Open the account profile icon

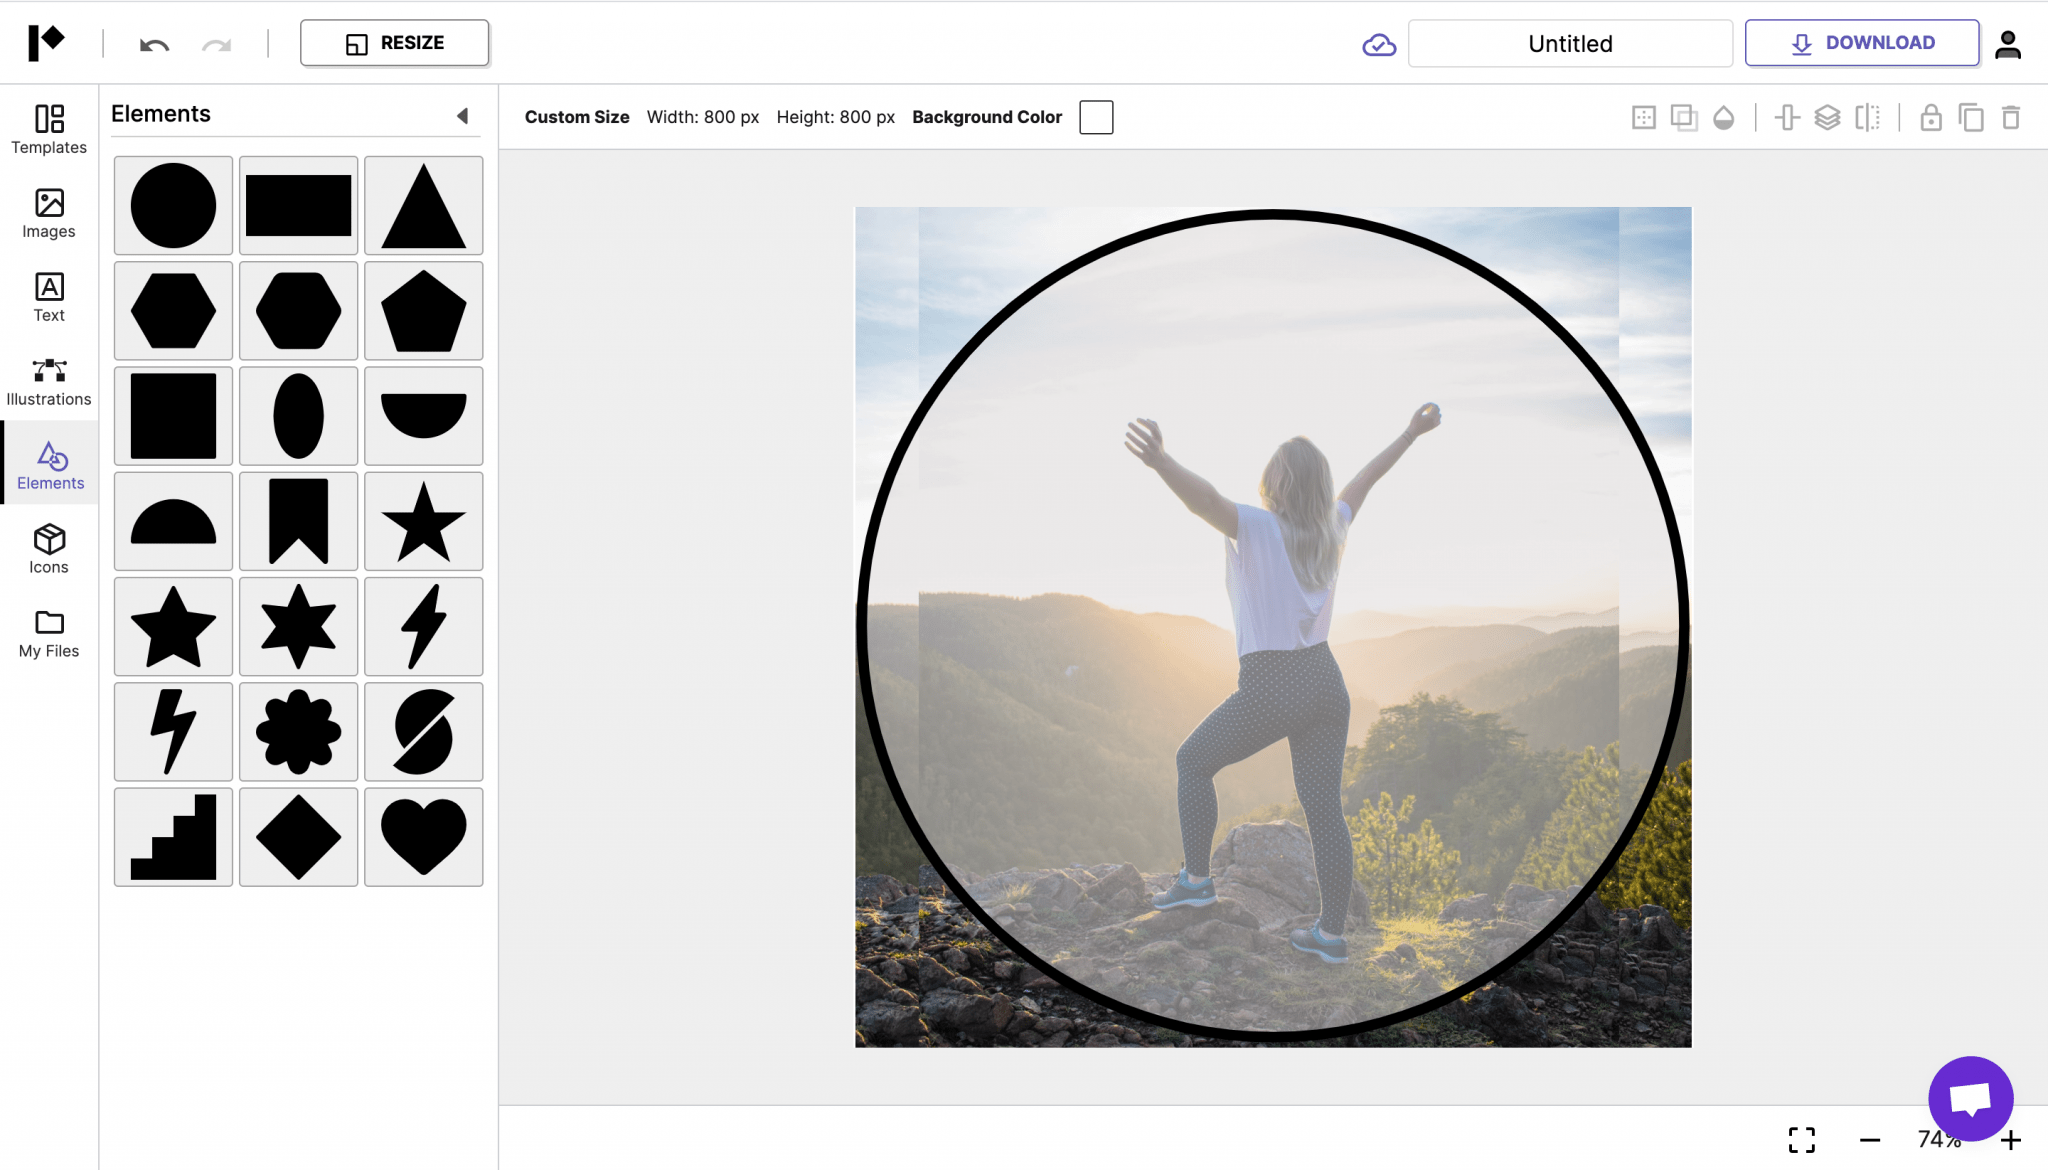[x=2009, y=43]
